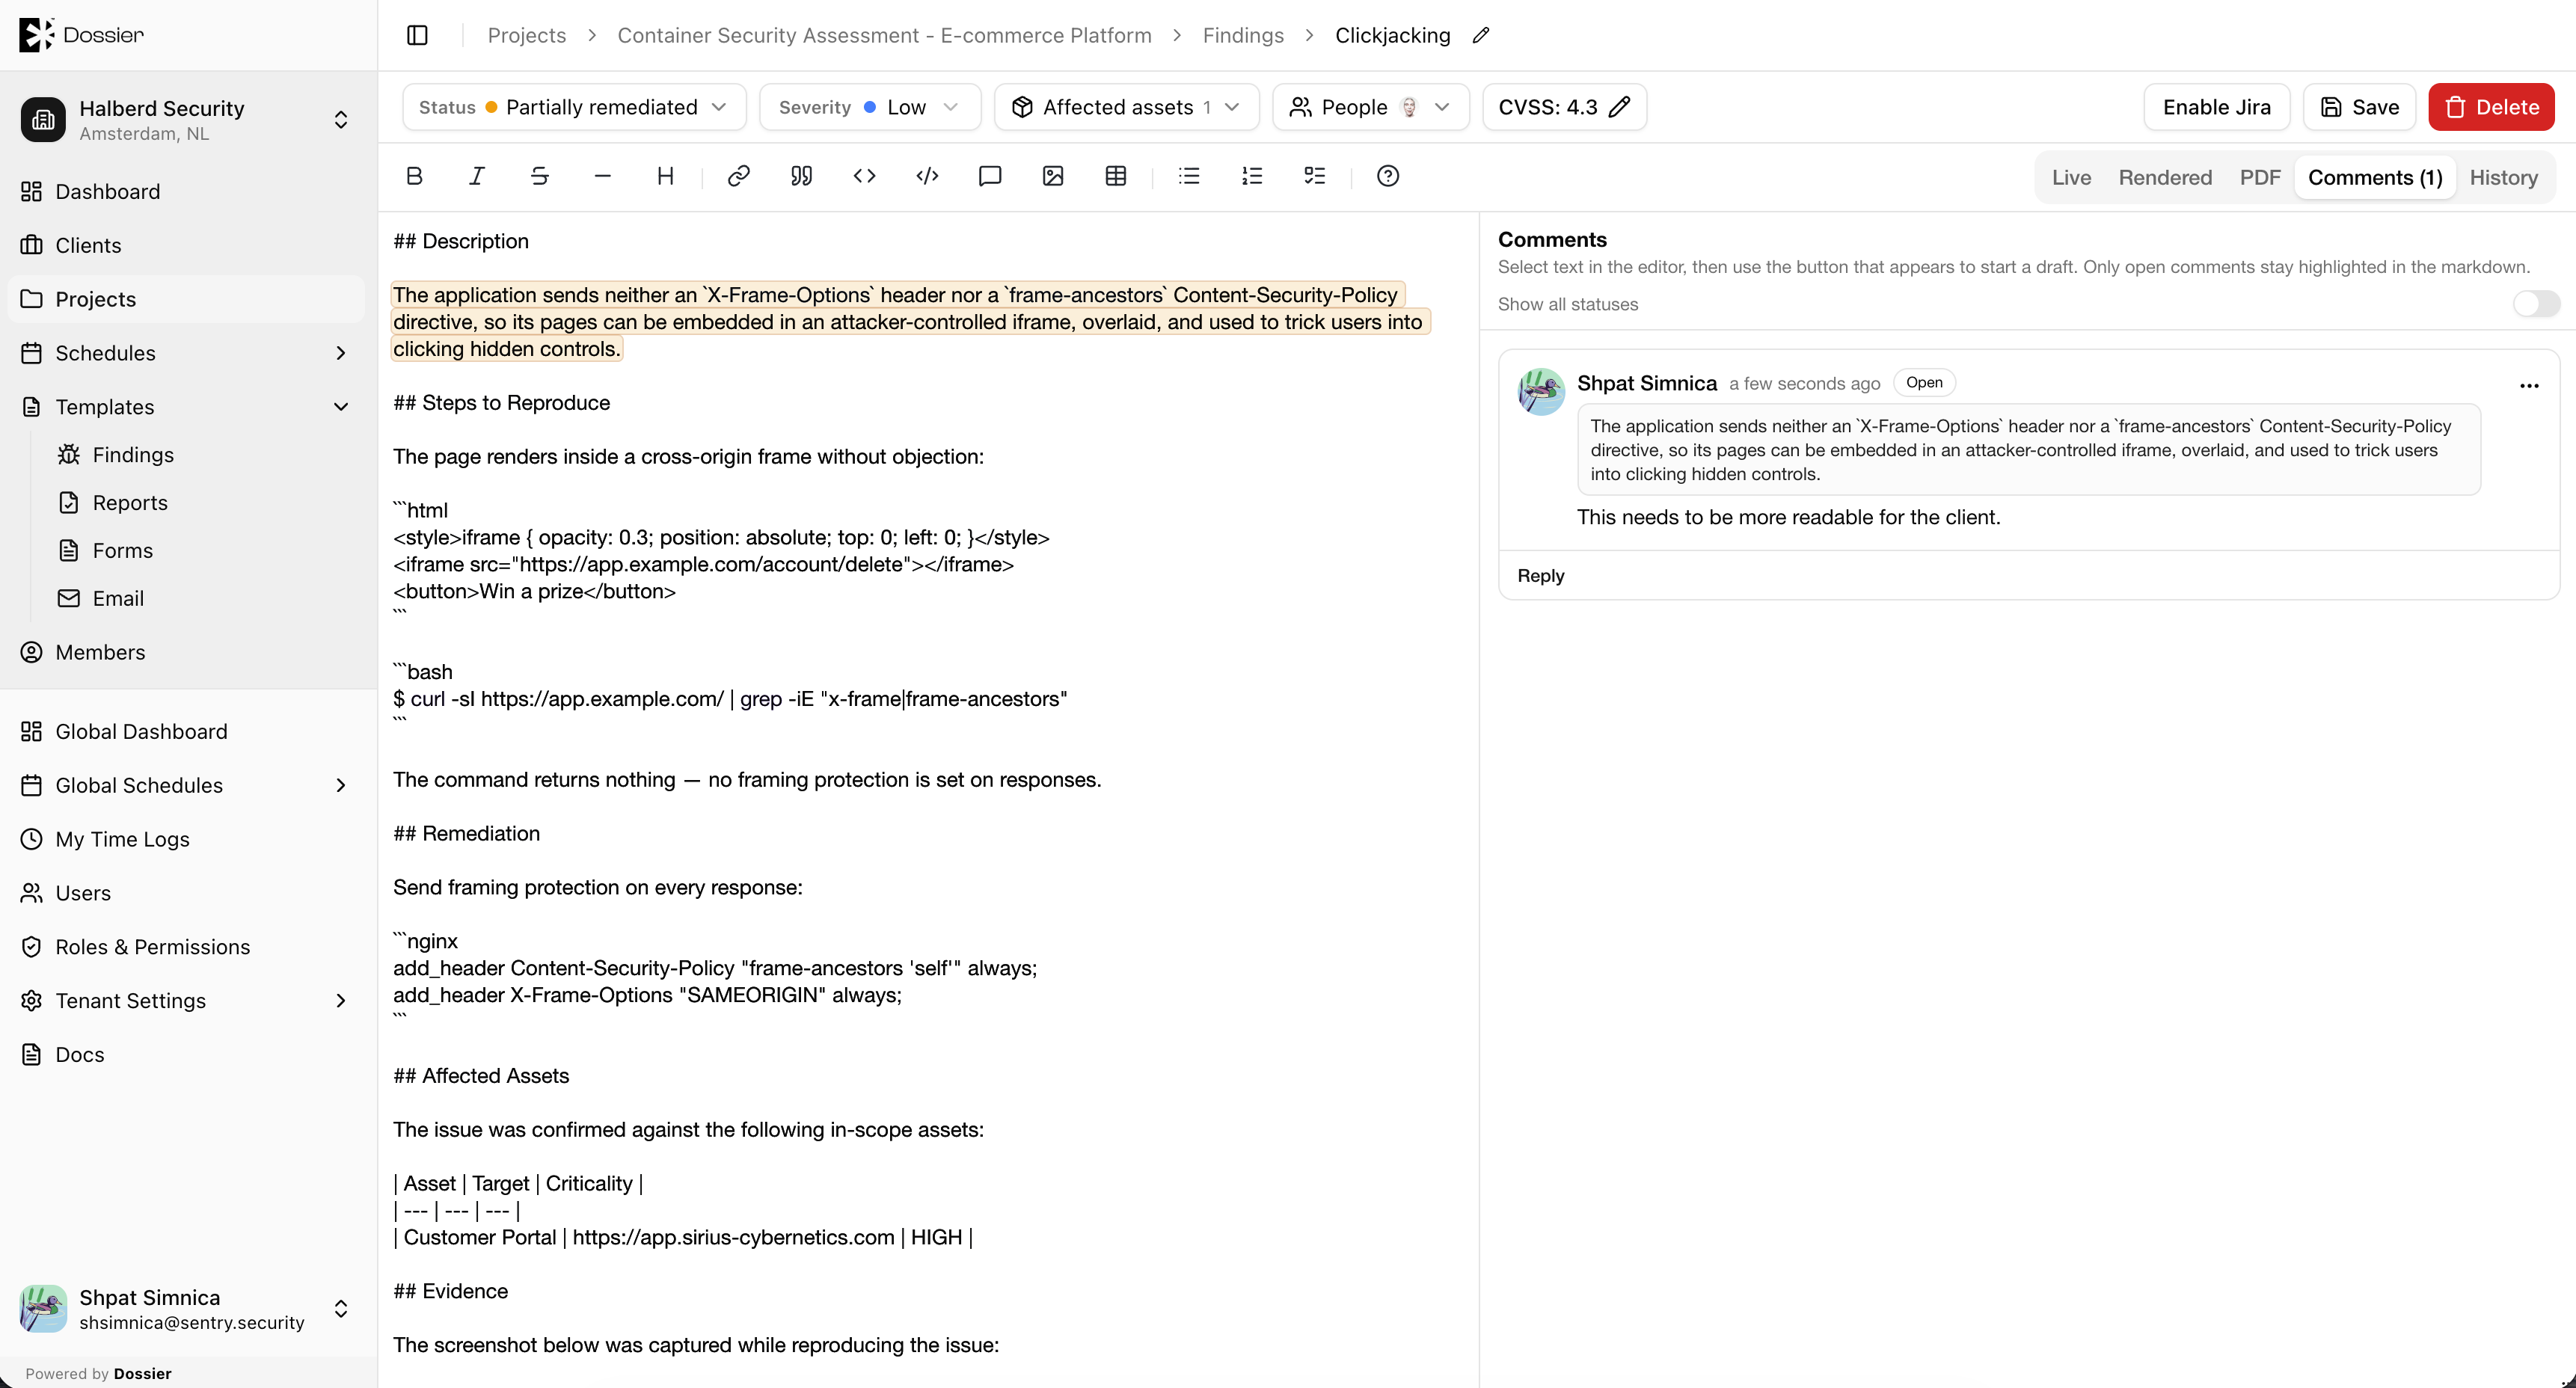The height and width of the screenshot is (1388, 2576).
Task: Open the Status dropdown
Action: point(574,107)
